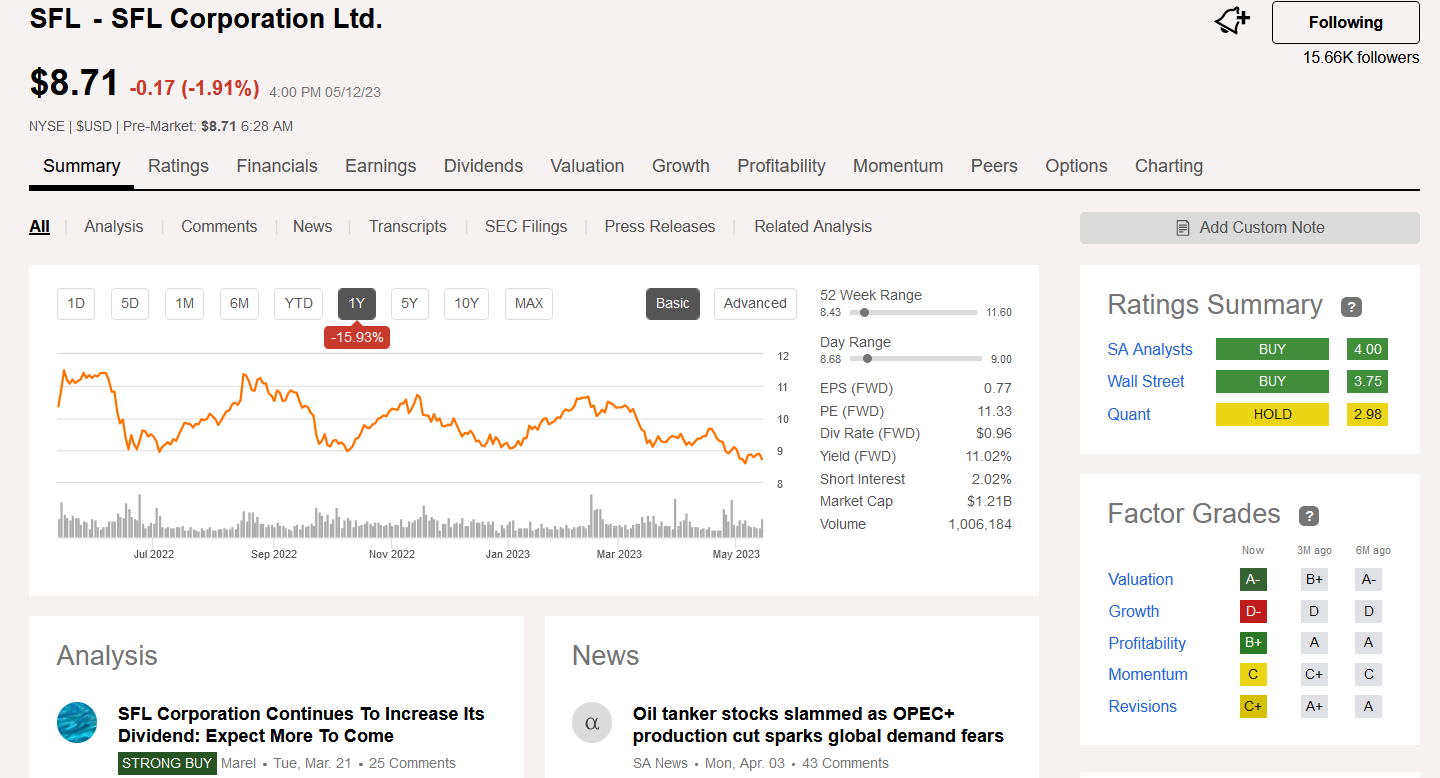The height and width of the screenshot is (778, 1440).
Task: Switch to the Growth tab
Action: 681,166
